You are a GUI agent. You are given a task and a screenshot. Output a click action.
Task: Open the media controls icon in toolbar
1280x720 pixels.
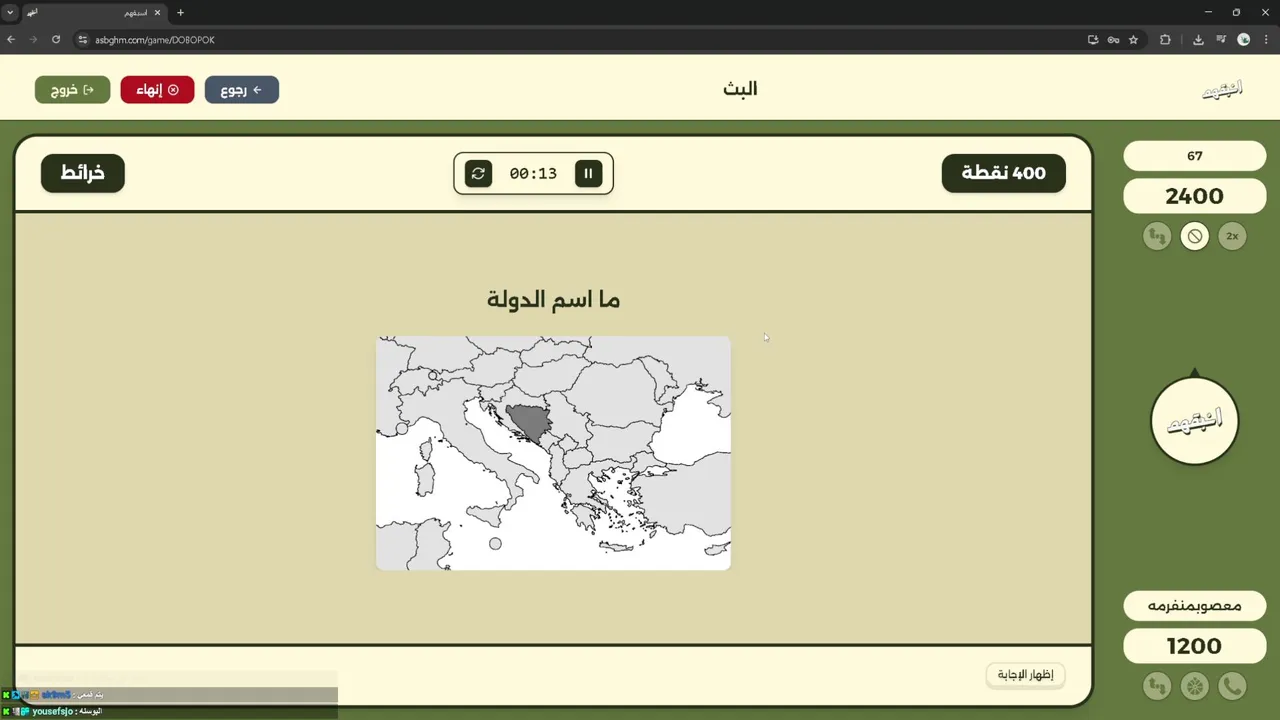(1221, 40)
